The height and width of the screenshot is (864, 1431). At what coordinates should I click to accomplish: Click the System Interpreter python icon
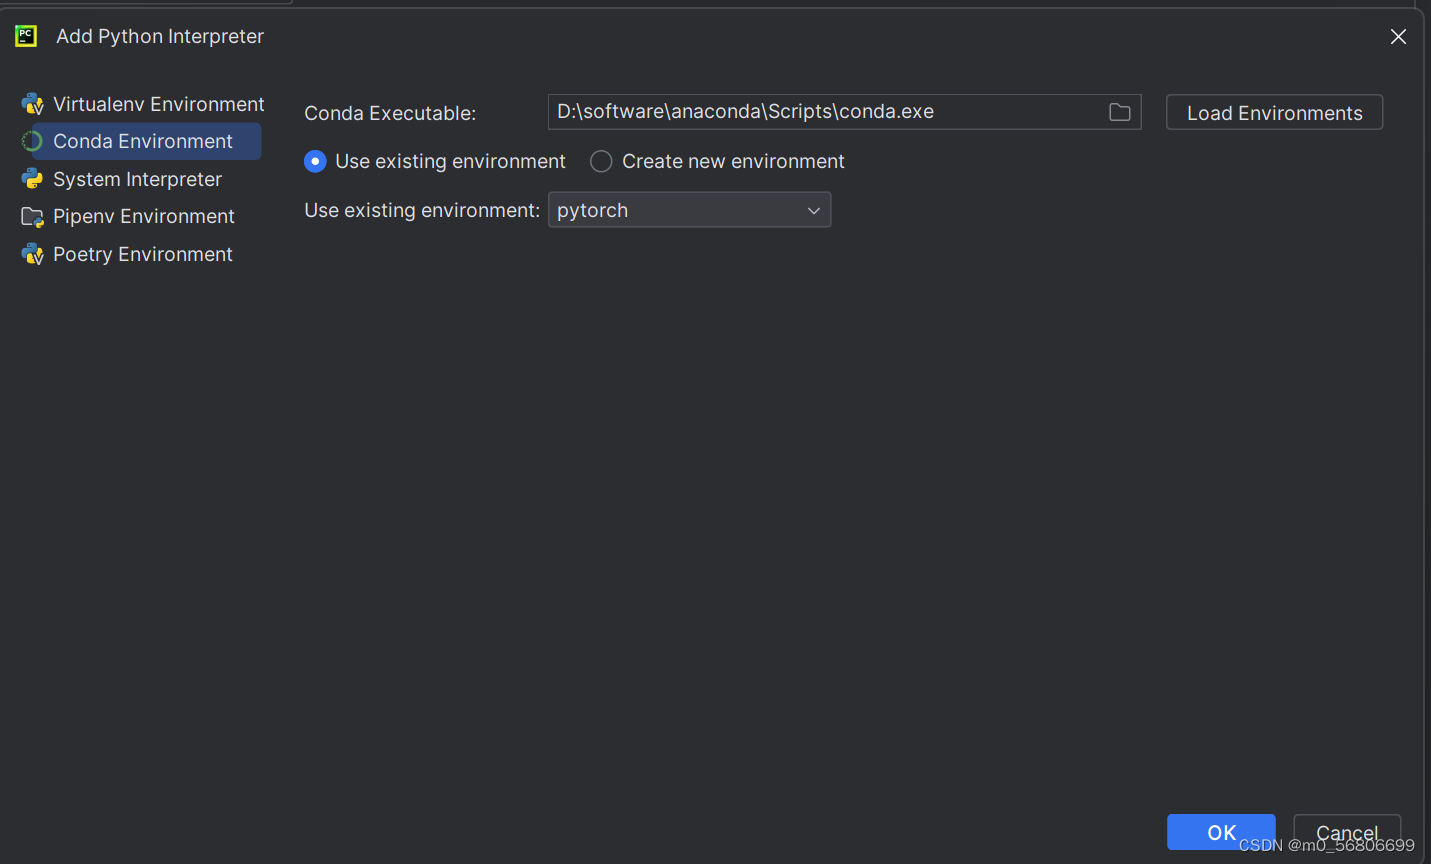32,179
